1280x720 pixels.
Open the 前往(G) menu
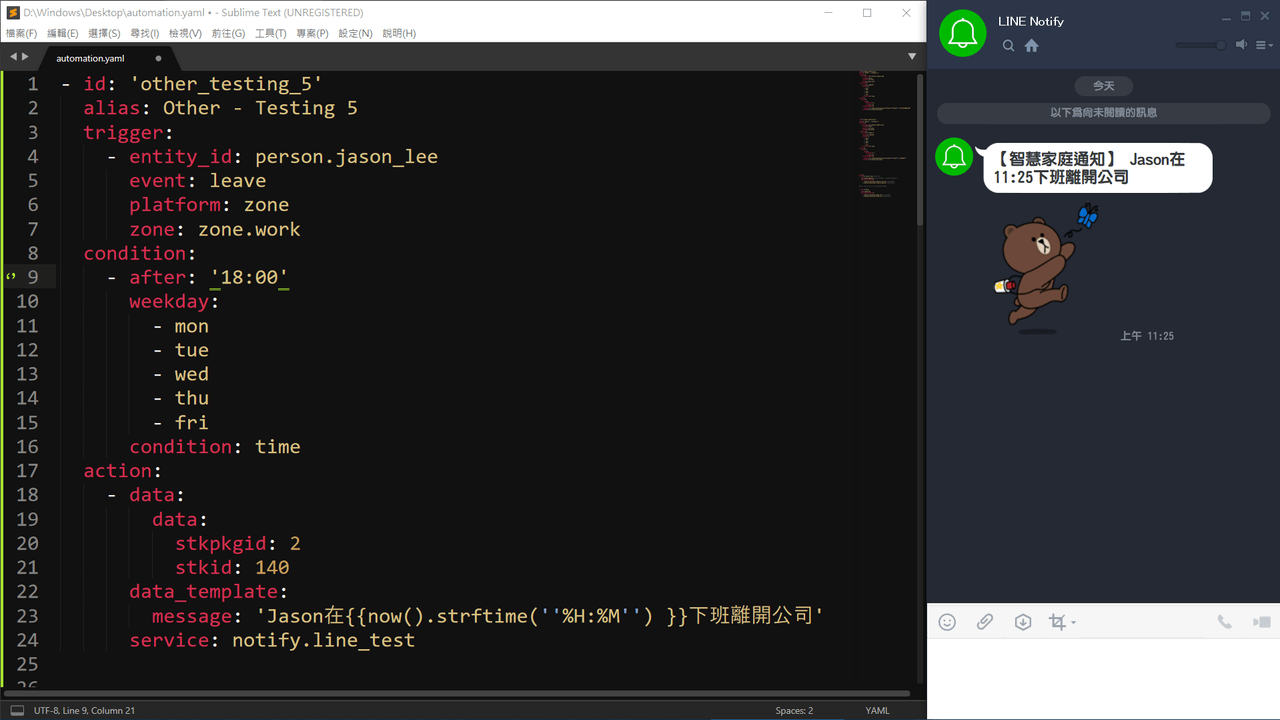228,33
